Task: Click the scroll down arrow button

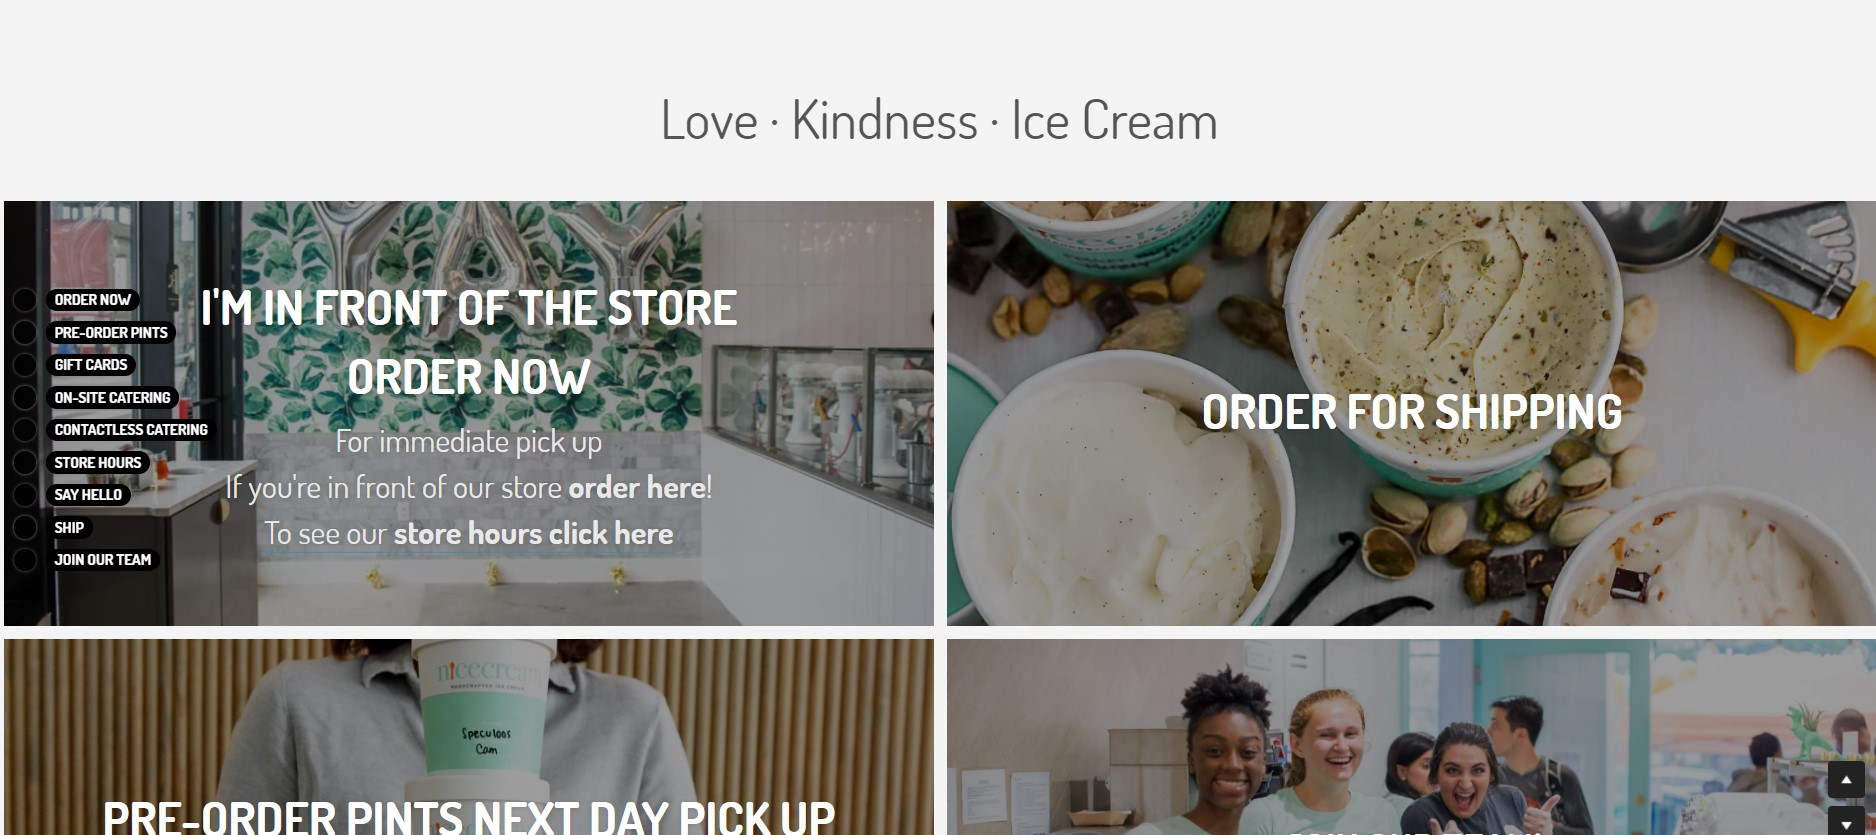Action: coord(1846,820)
